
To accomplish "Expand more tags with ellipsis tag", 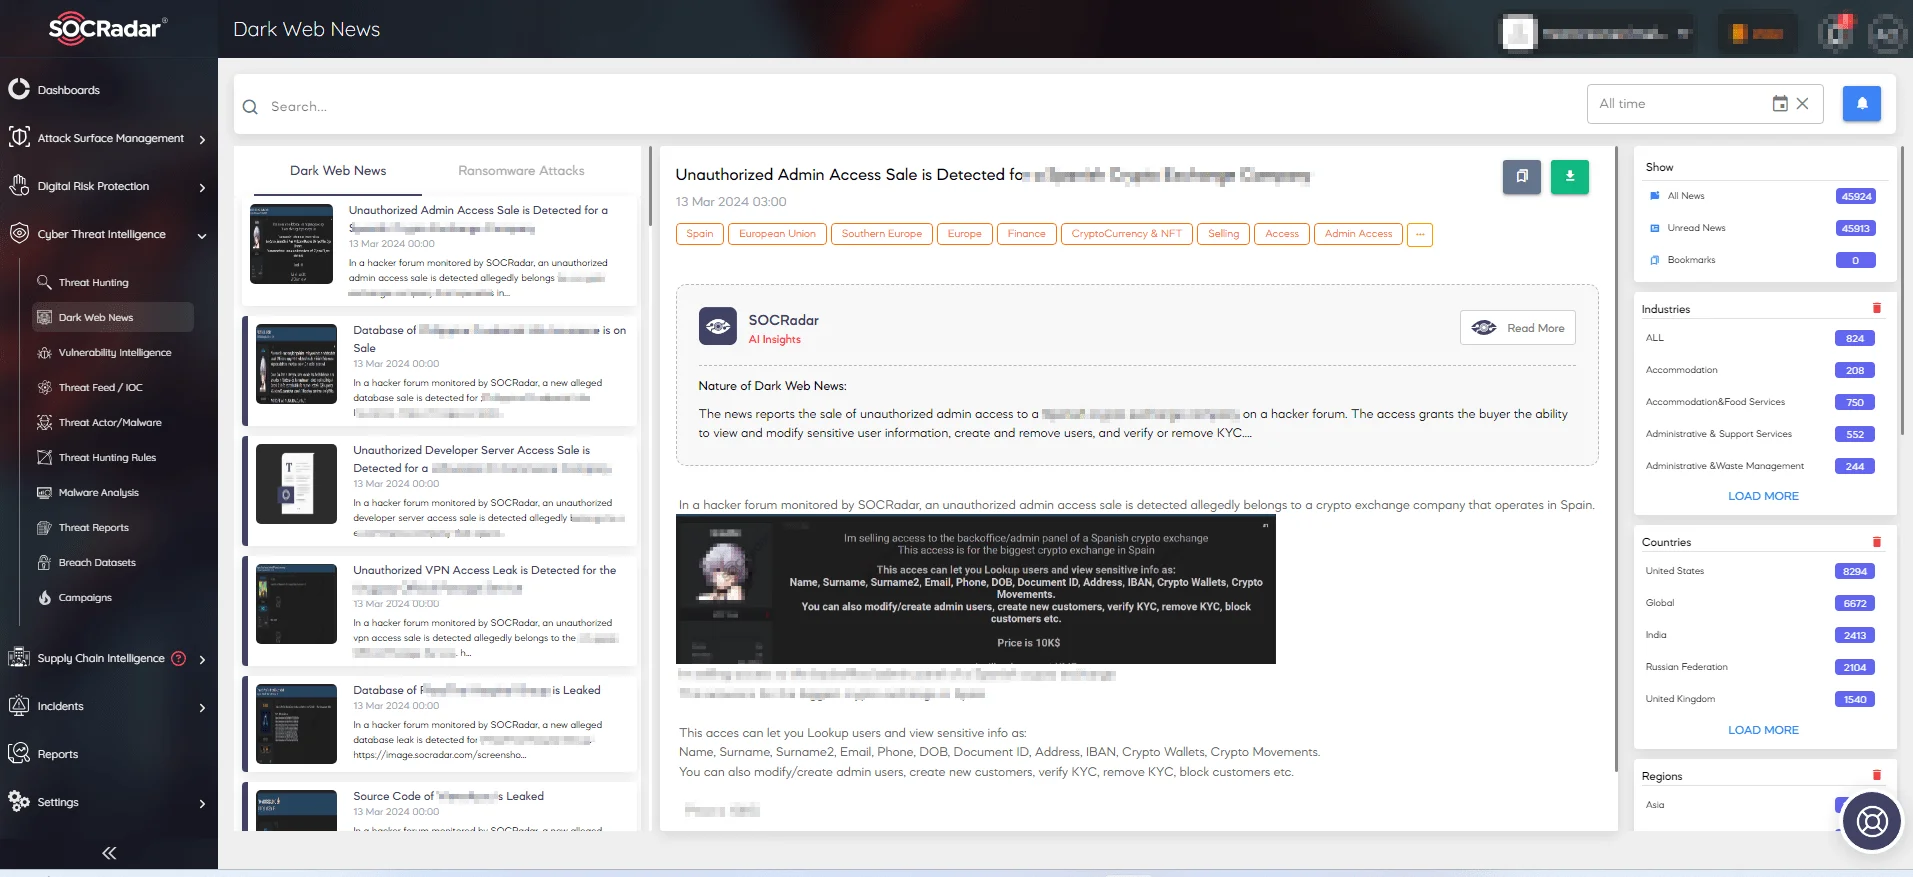I will (1420, 234).
